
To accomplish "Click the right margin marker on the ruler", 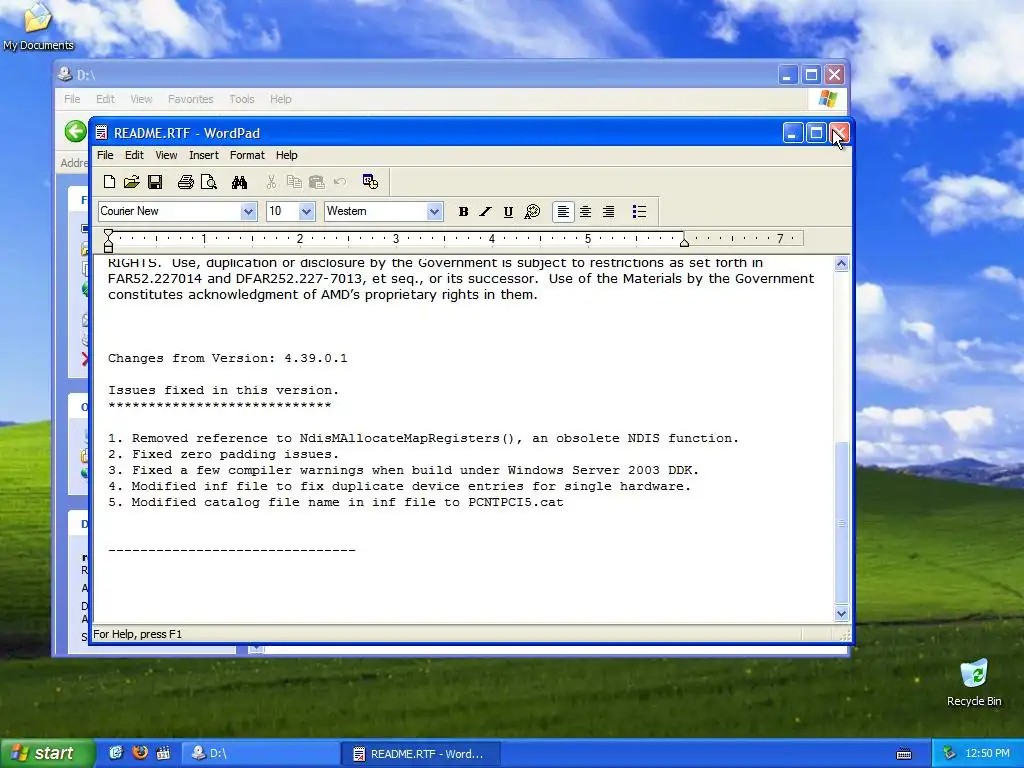I will tap(684, 242).
